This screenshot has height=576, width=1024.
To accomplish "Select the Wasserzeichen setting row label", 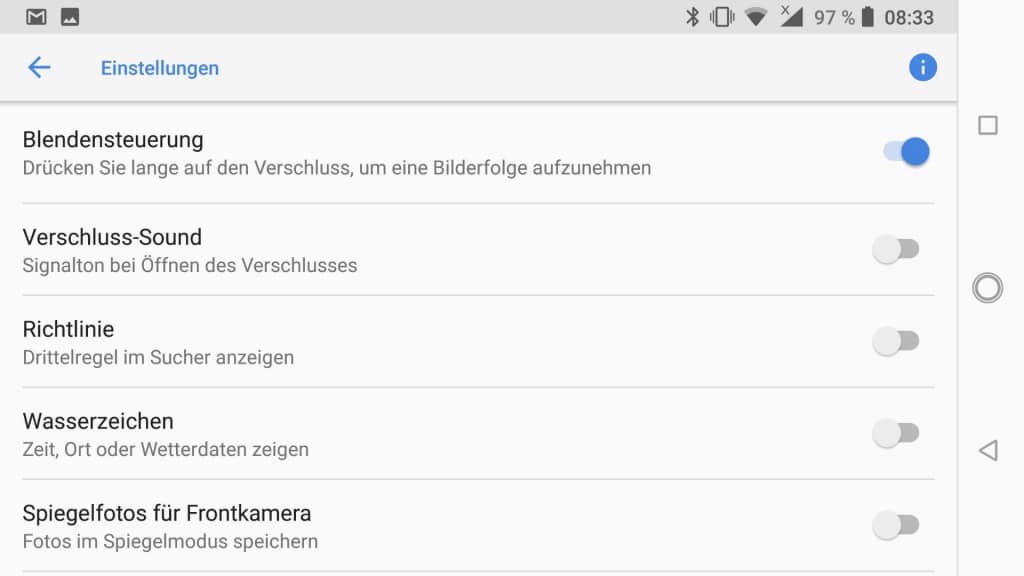I will (x=98, y=421).
